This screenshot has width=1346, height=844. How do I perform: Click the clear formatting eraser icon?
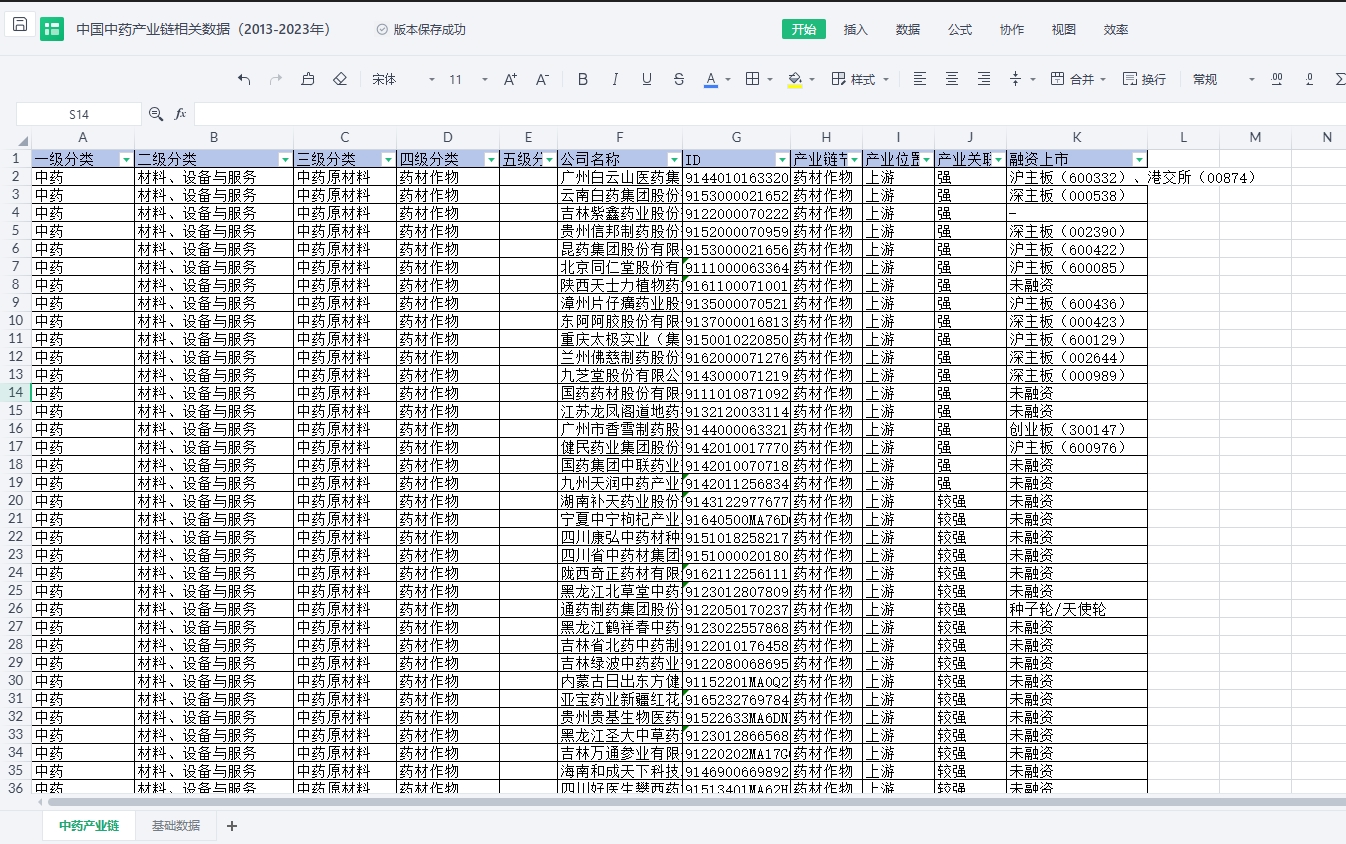(x=340, y=79)
